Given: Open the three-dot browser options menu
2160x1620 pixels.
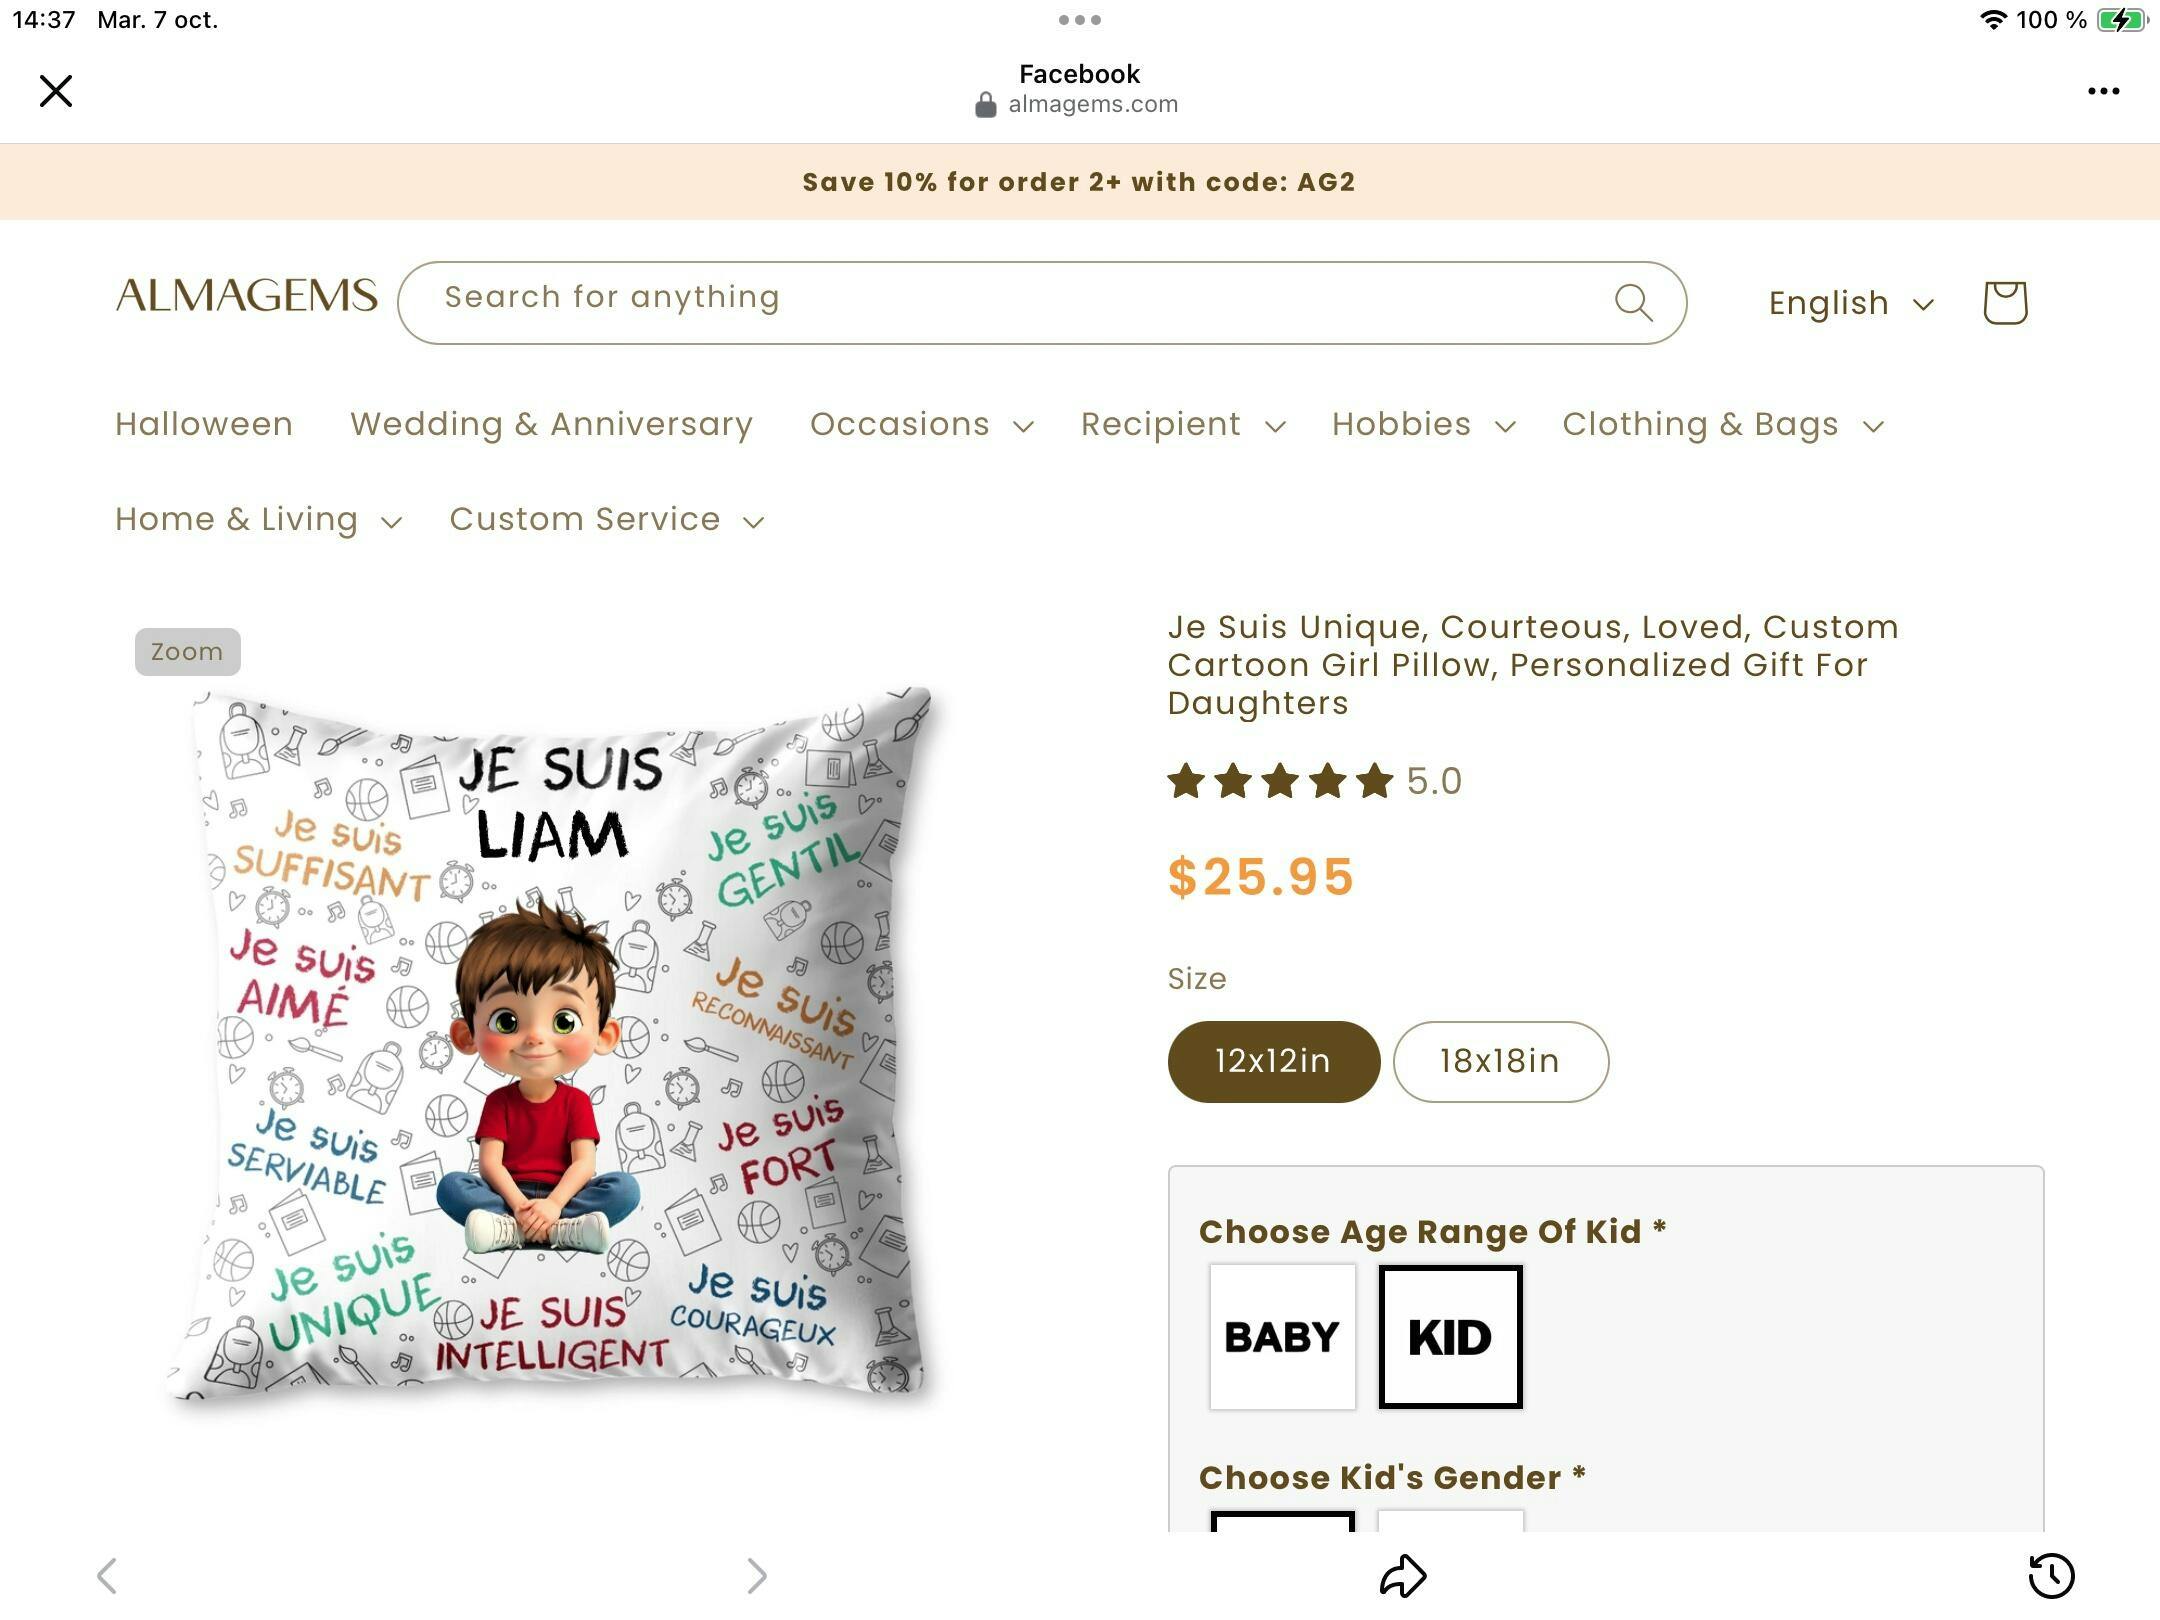Looking at the screenshot, I should tap(2103, 91).
